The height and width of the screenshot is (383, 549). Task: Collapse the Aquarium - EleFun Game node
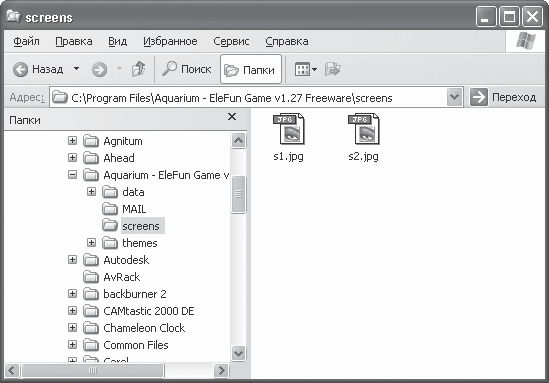pos(72,174)
